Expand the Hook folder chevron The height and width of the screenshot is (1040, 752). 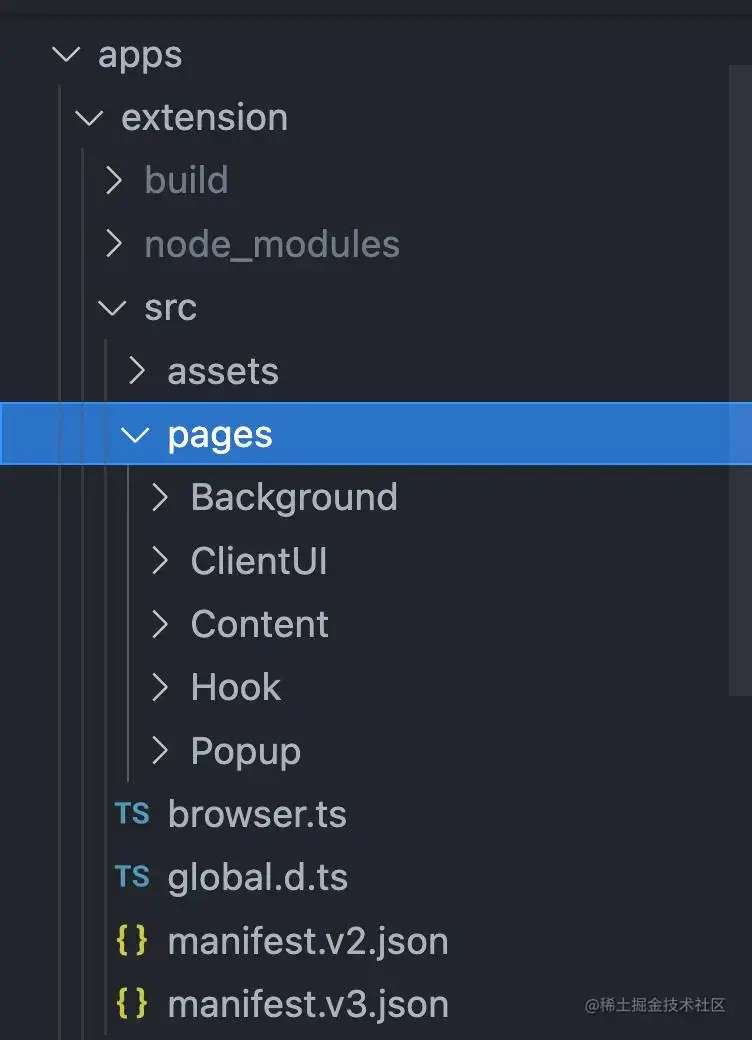click(x=160, y=687)
